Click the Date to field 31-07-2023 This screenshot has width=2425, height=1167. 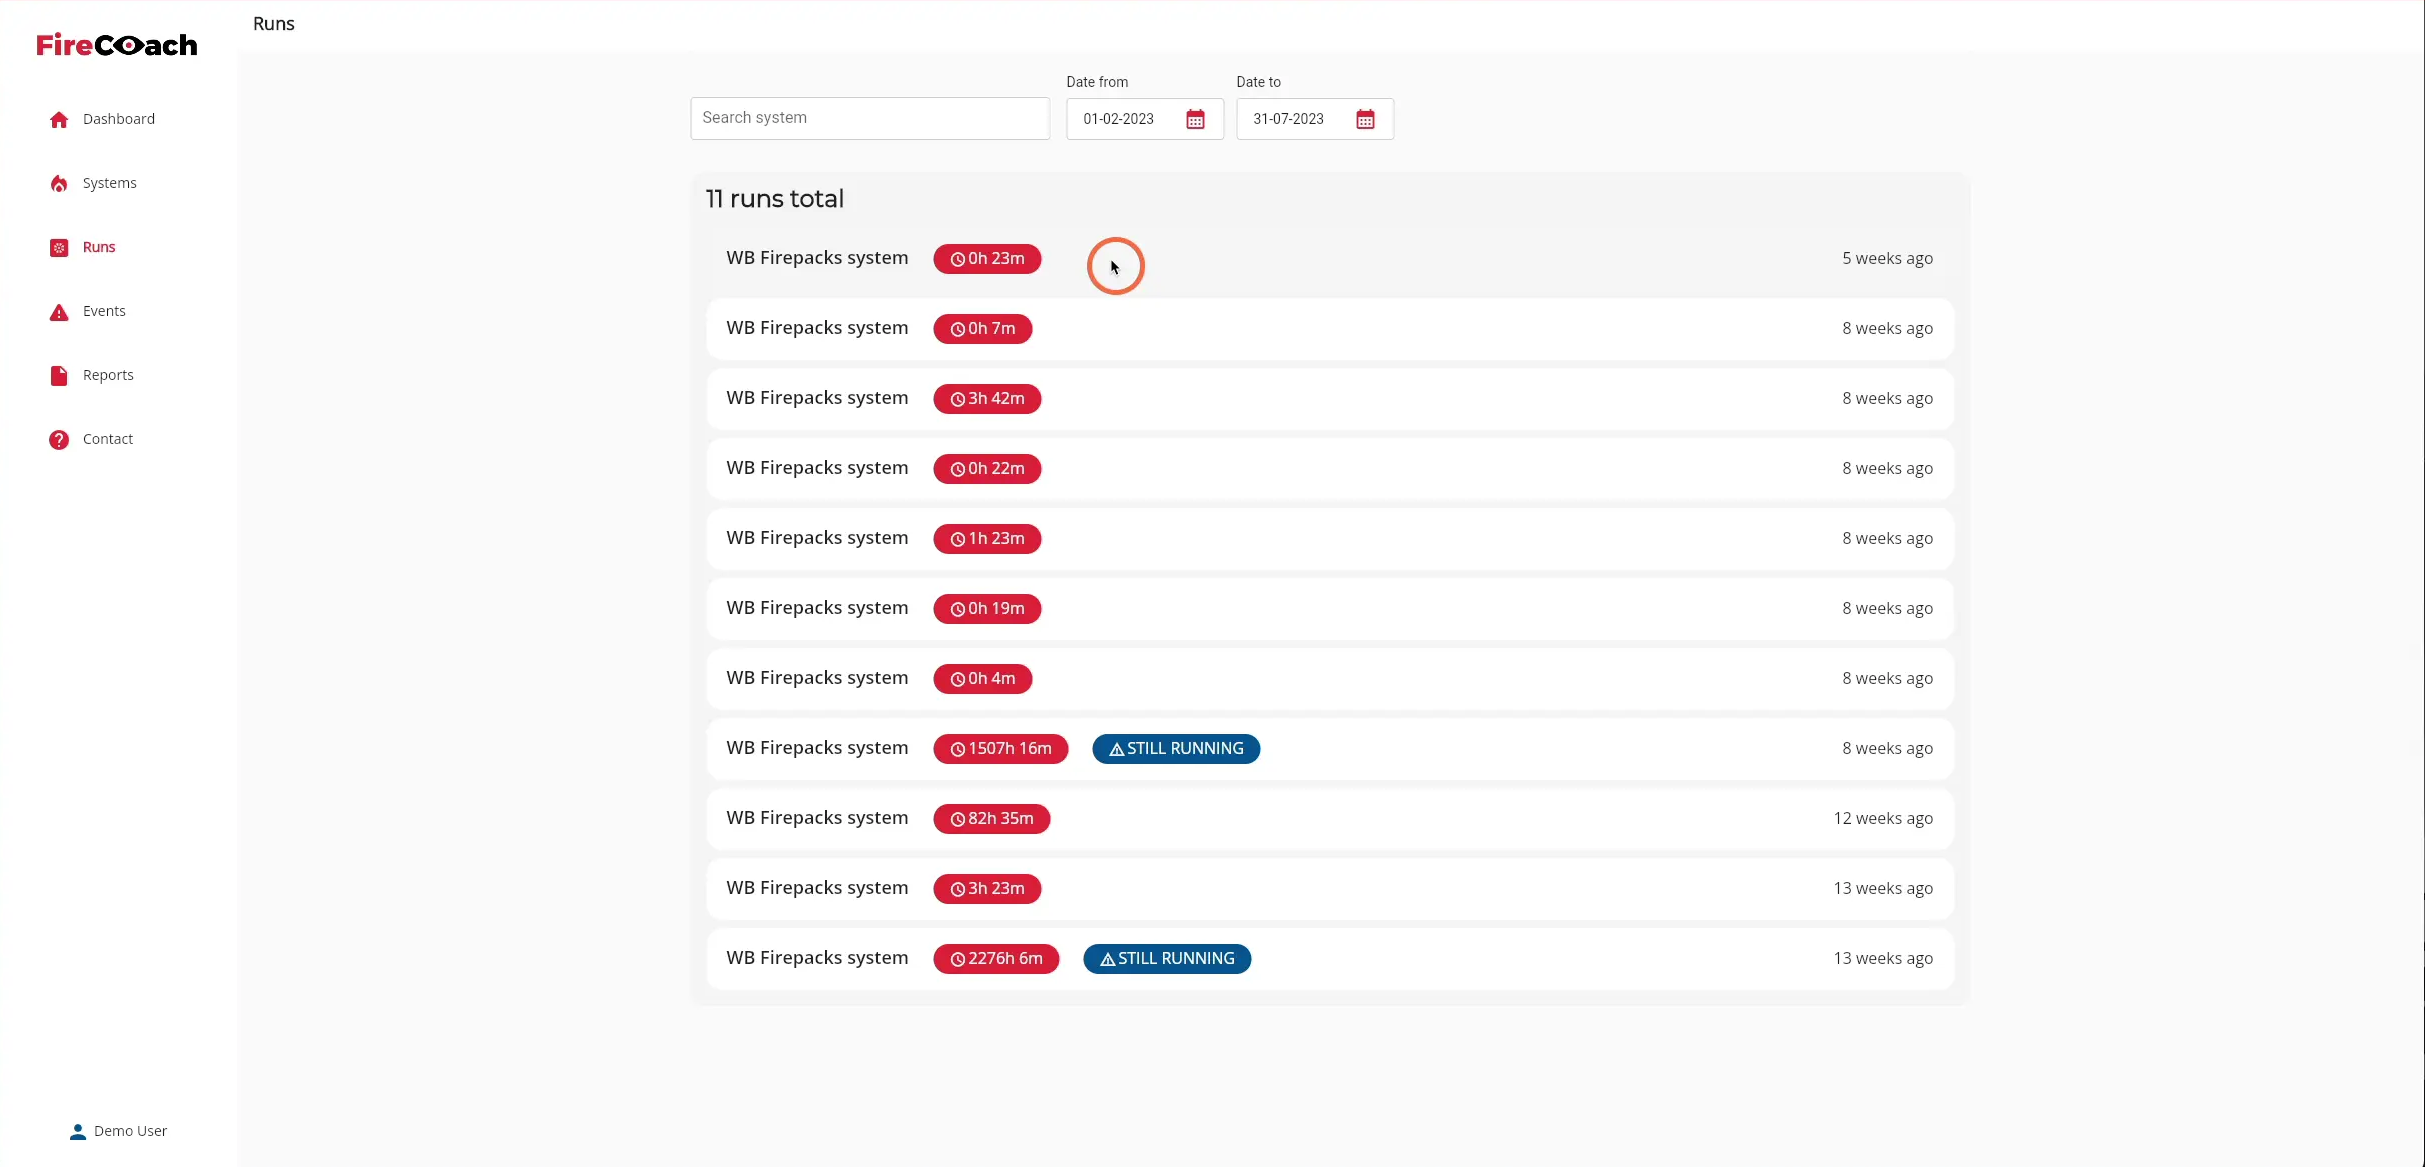(x=1315, y=119)
